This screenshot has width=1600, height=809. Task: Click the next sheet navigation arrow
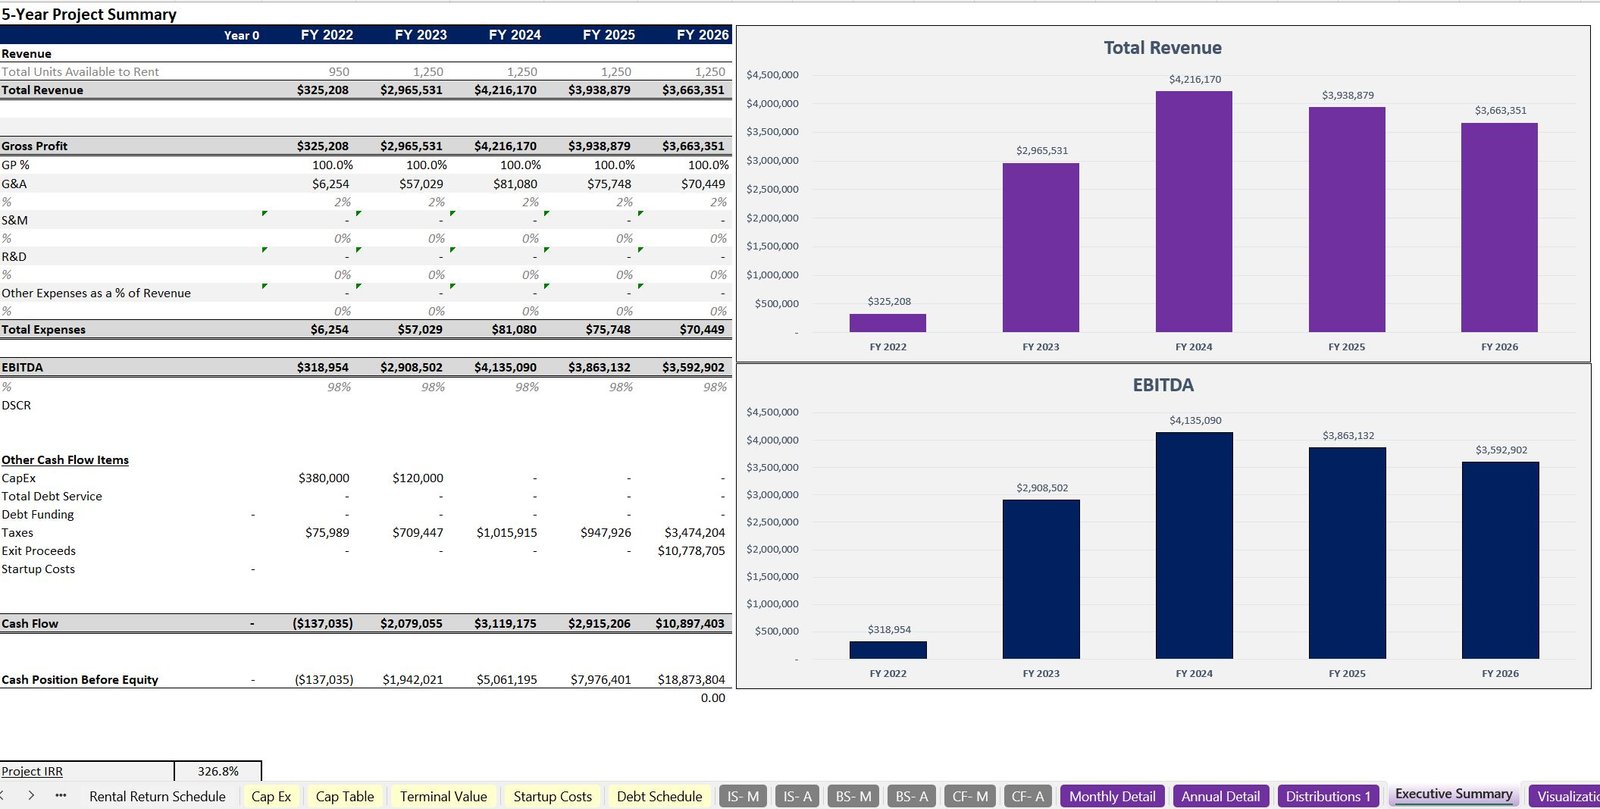pyautogui.click(x=31, y=796)
